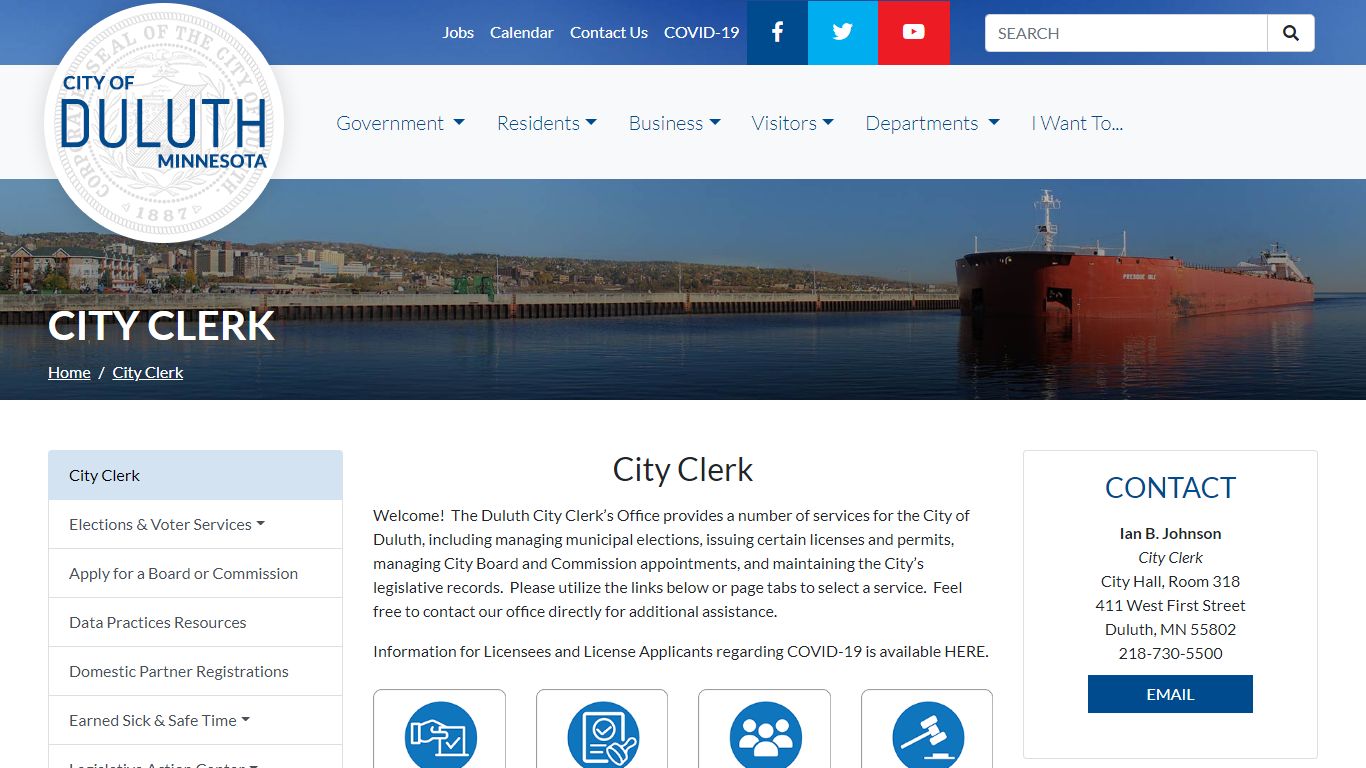This screenshot has height=768, width=1366.
Task: Focus the SEARCH input field
Action: [1126, 33]
